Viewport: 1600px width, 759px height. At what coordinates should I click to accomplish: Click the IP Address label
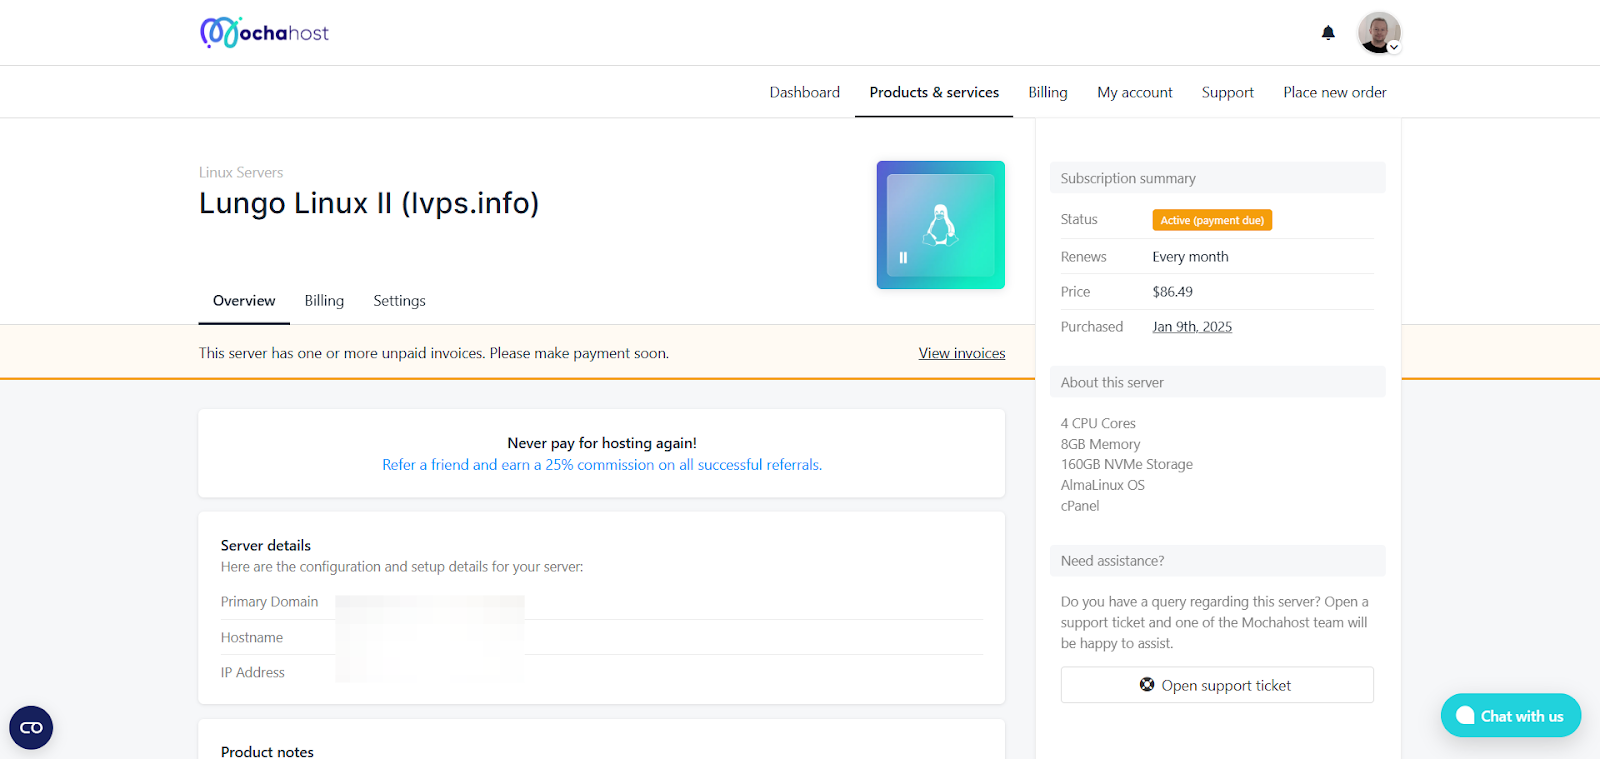pos(253,673)
